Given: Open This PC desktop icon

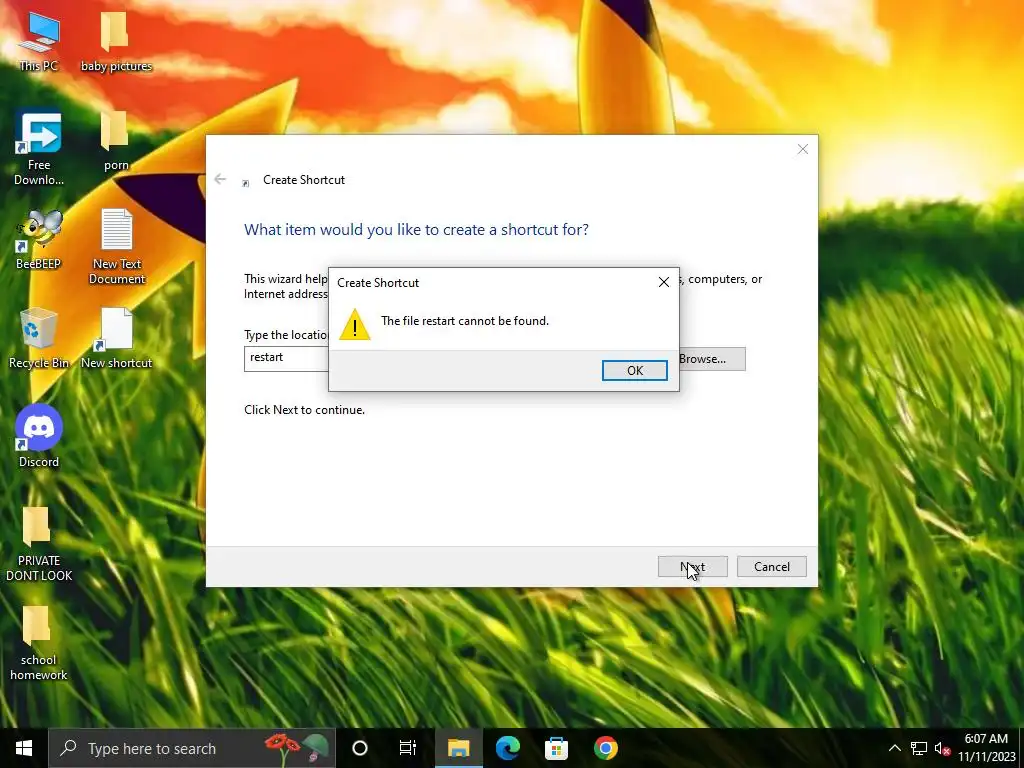Looking at the screenshot, I should (39, 42).
